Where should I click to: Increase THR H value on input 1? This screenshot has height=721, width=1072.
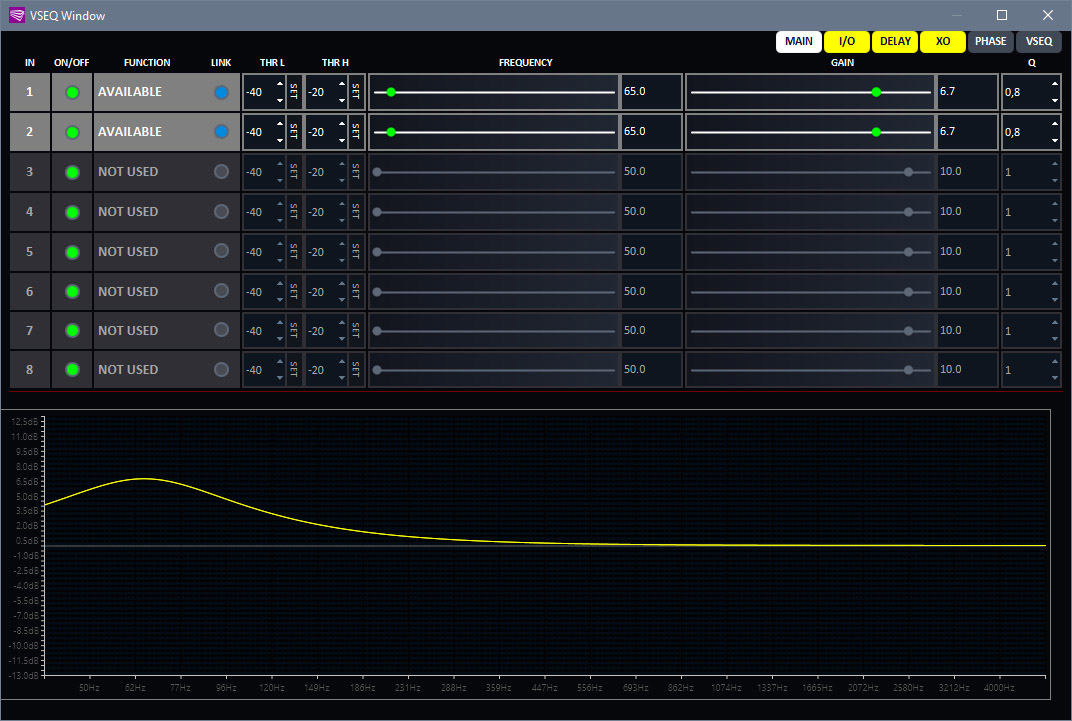point(342,84)
